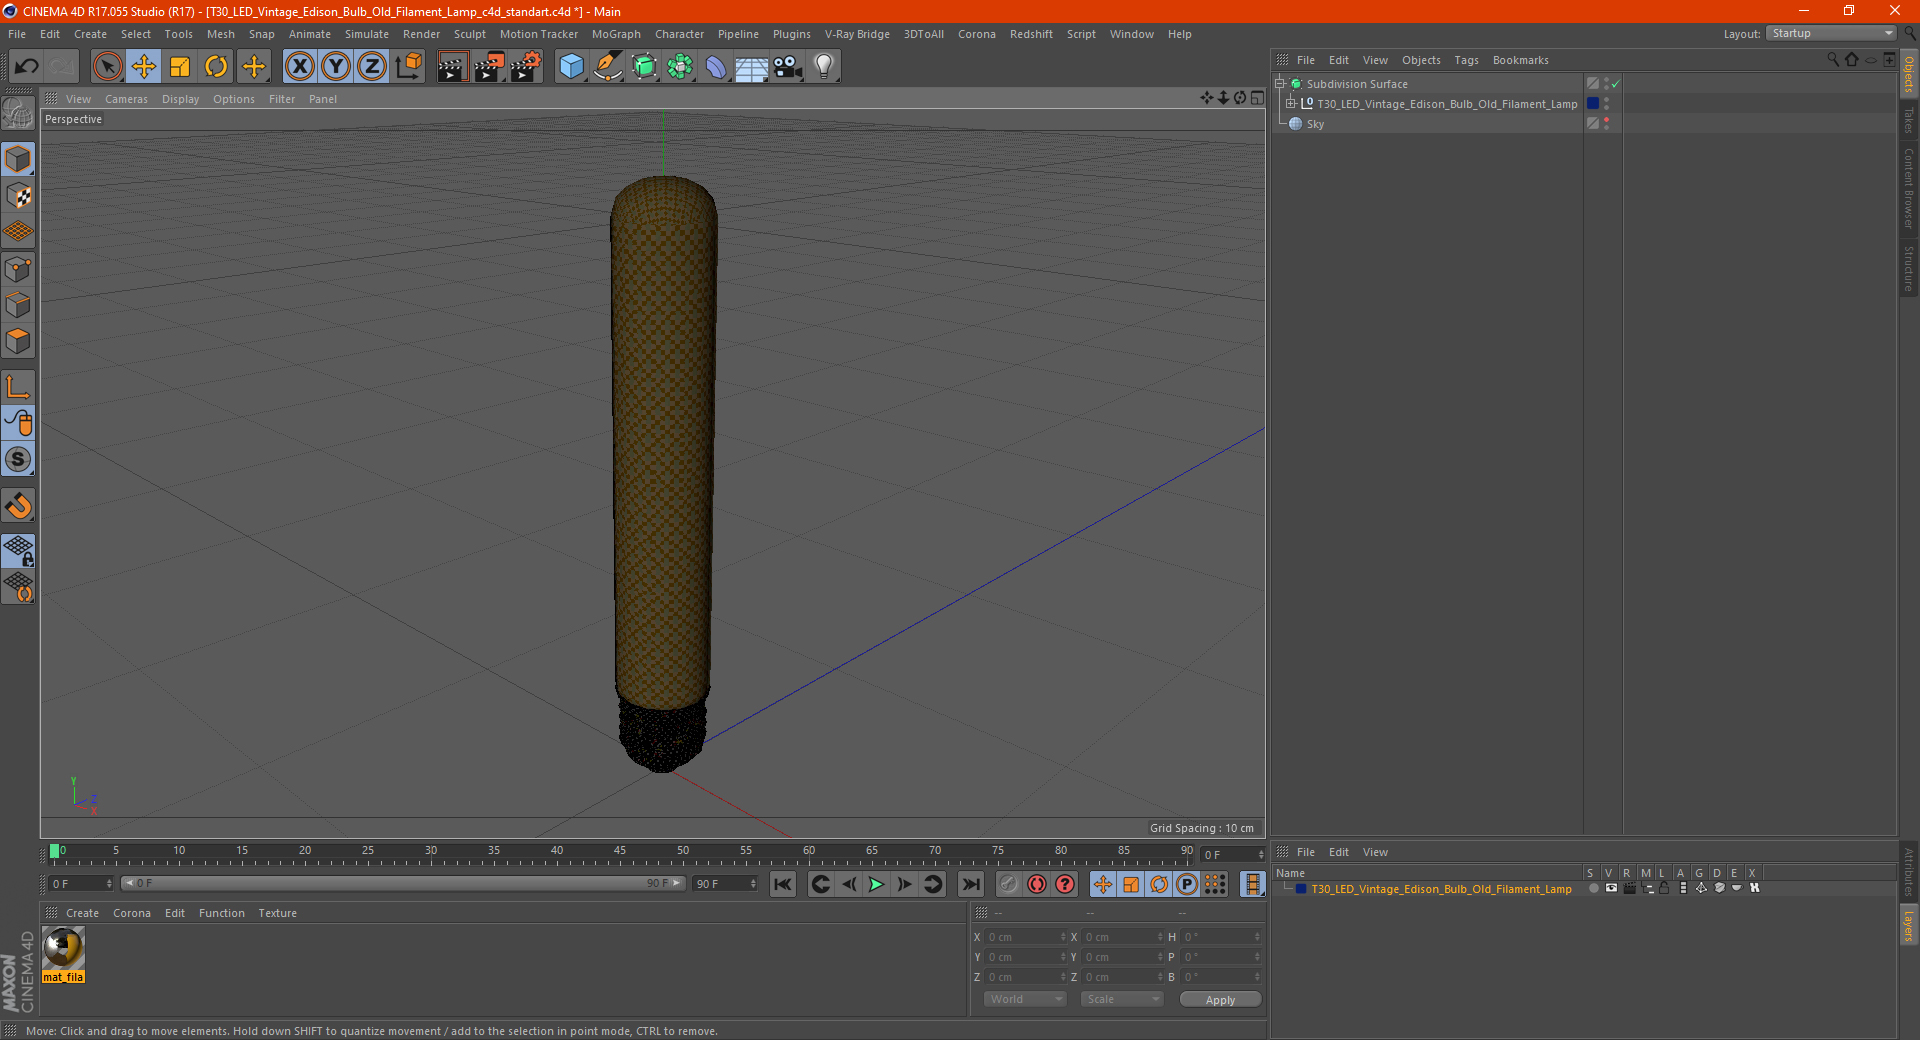This screenshot has height=1040, width=1920.
Task: Switch to Edges mode
Action: click(x=18, y=305)
